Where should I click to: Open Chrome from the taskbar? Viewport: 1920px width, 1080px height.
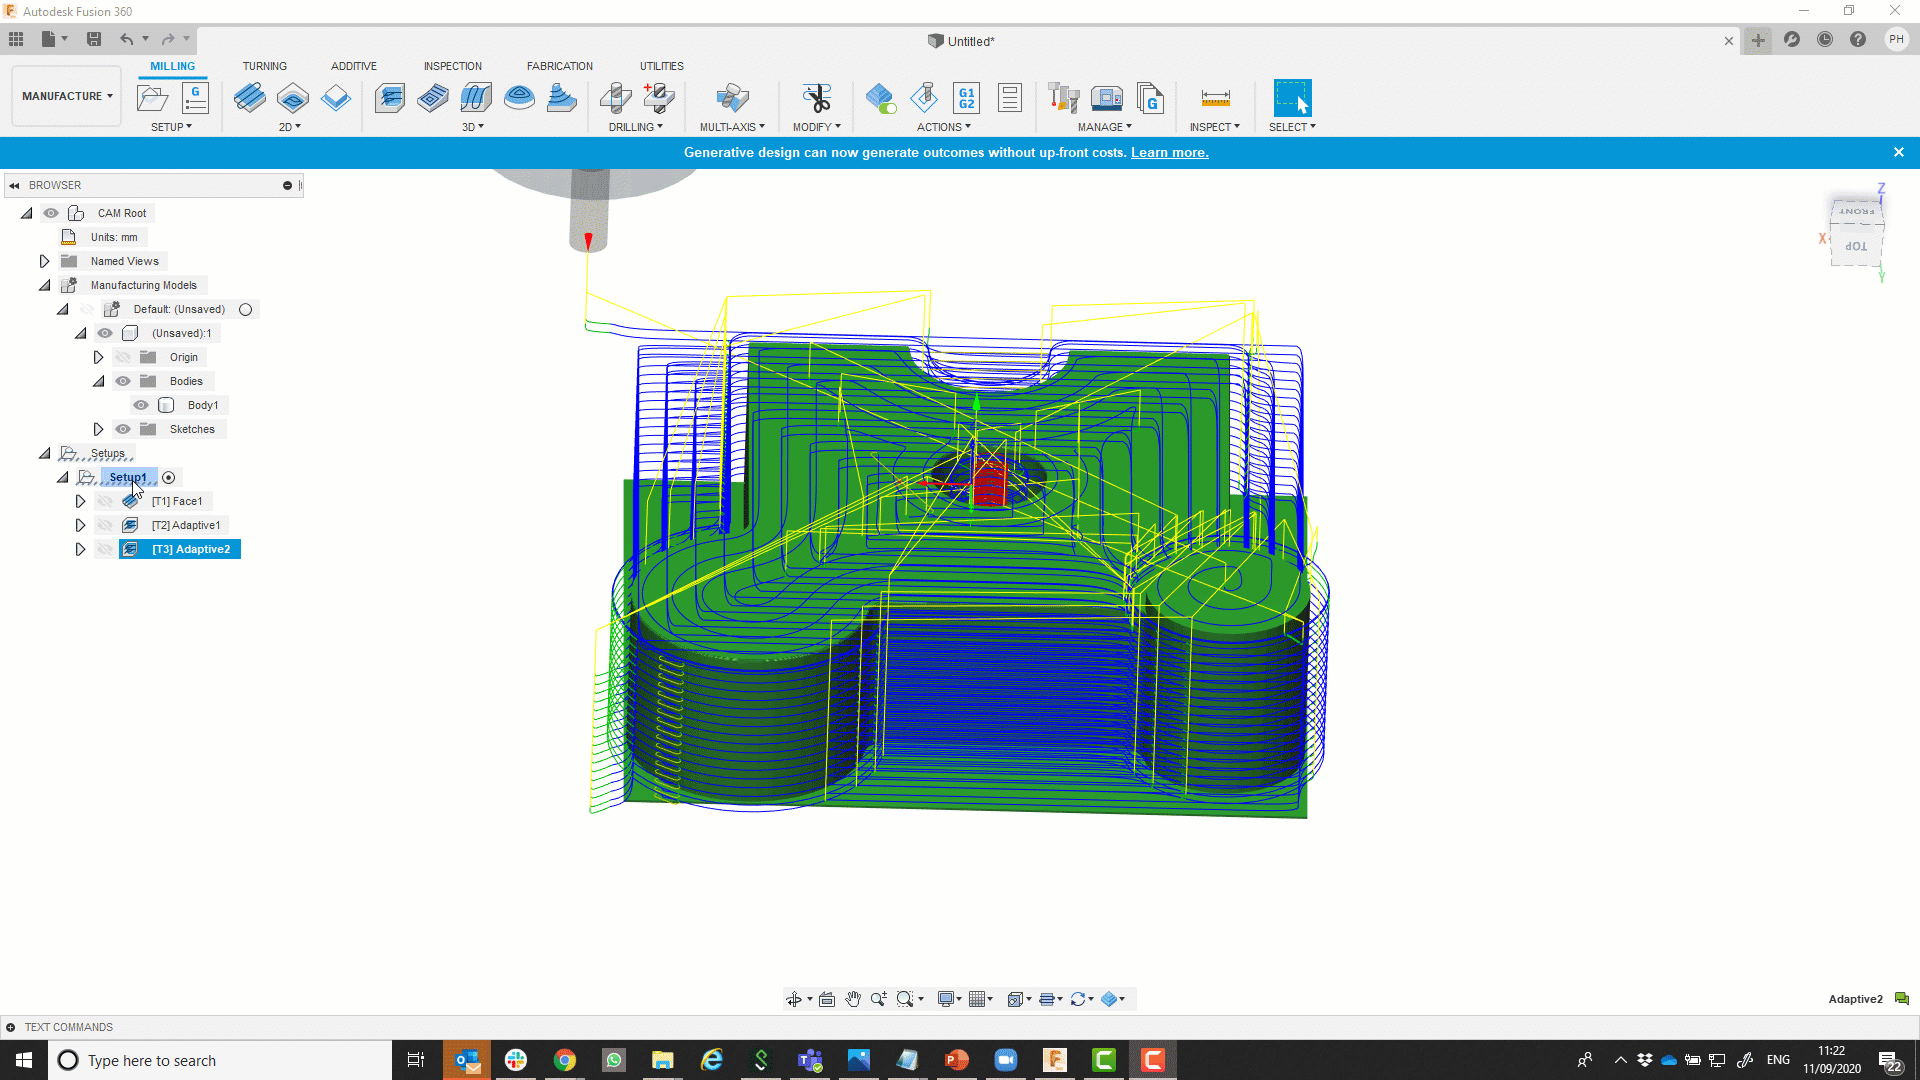click(x=565, y=1060)
